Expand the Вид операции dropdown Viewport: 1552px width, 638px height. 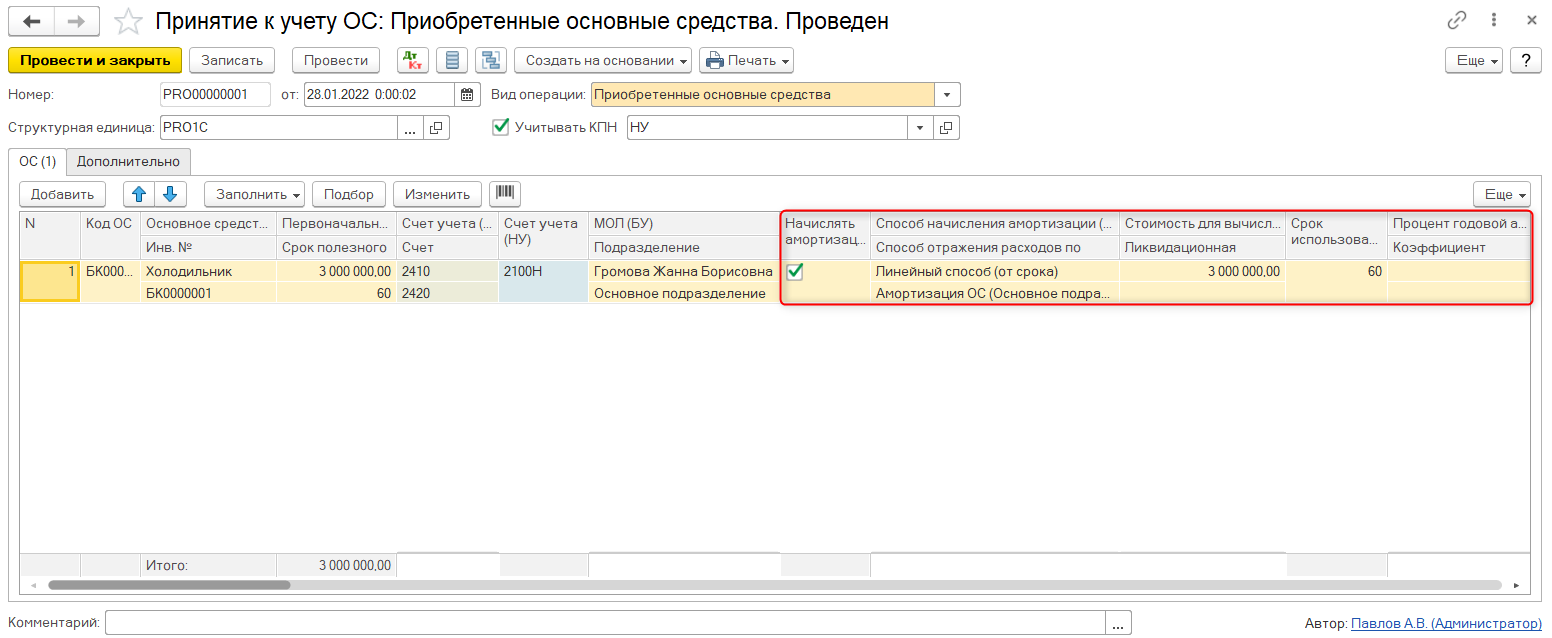click(947, 95)
